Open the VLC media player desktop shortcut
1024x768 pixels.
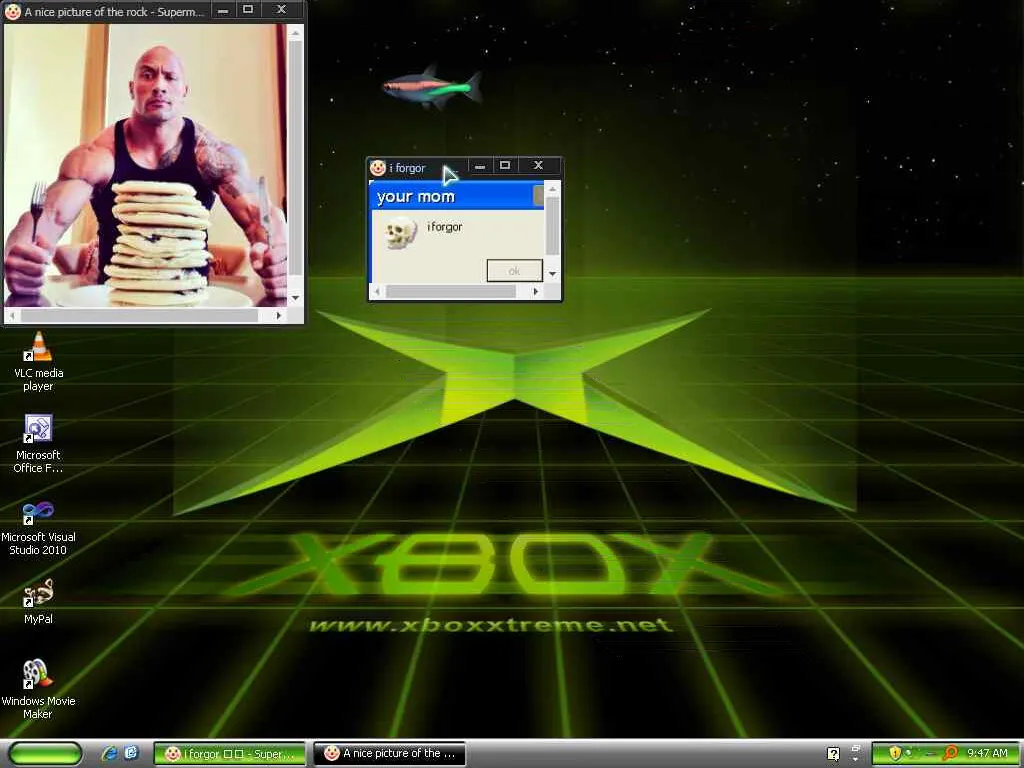[x=38, y=361]
